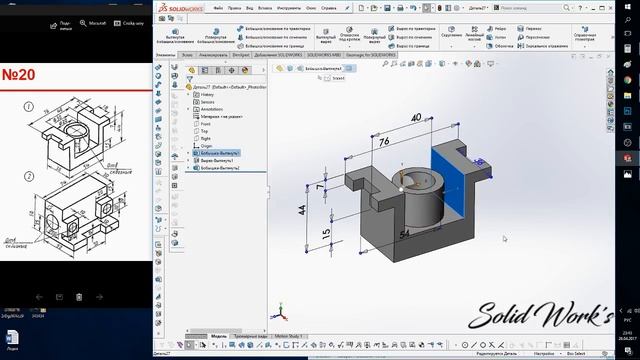This screenshot has height=360, width=640.
Task: Open the DisplayManager color-ball tab
Action: tap(245, 70)
